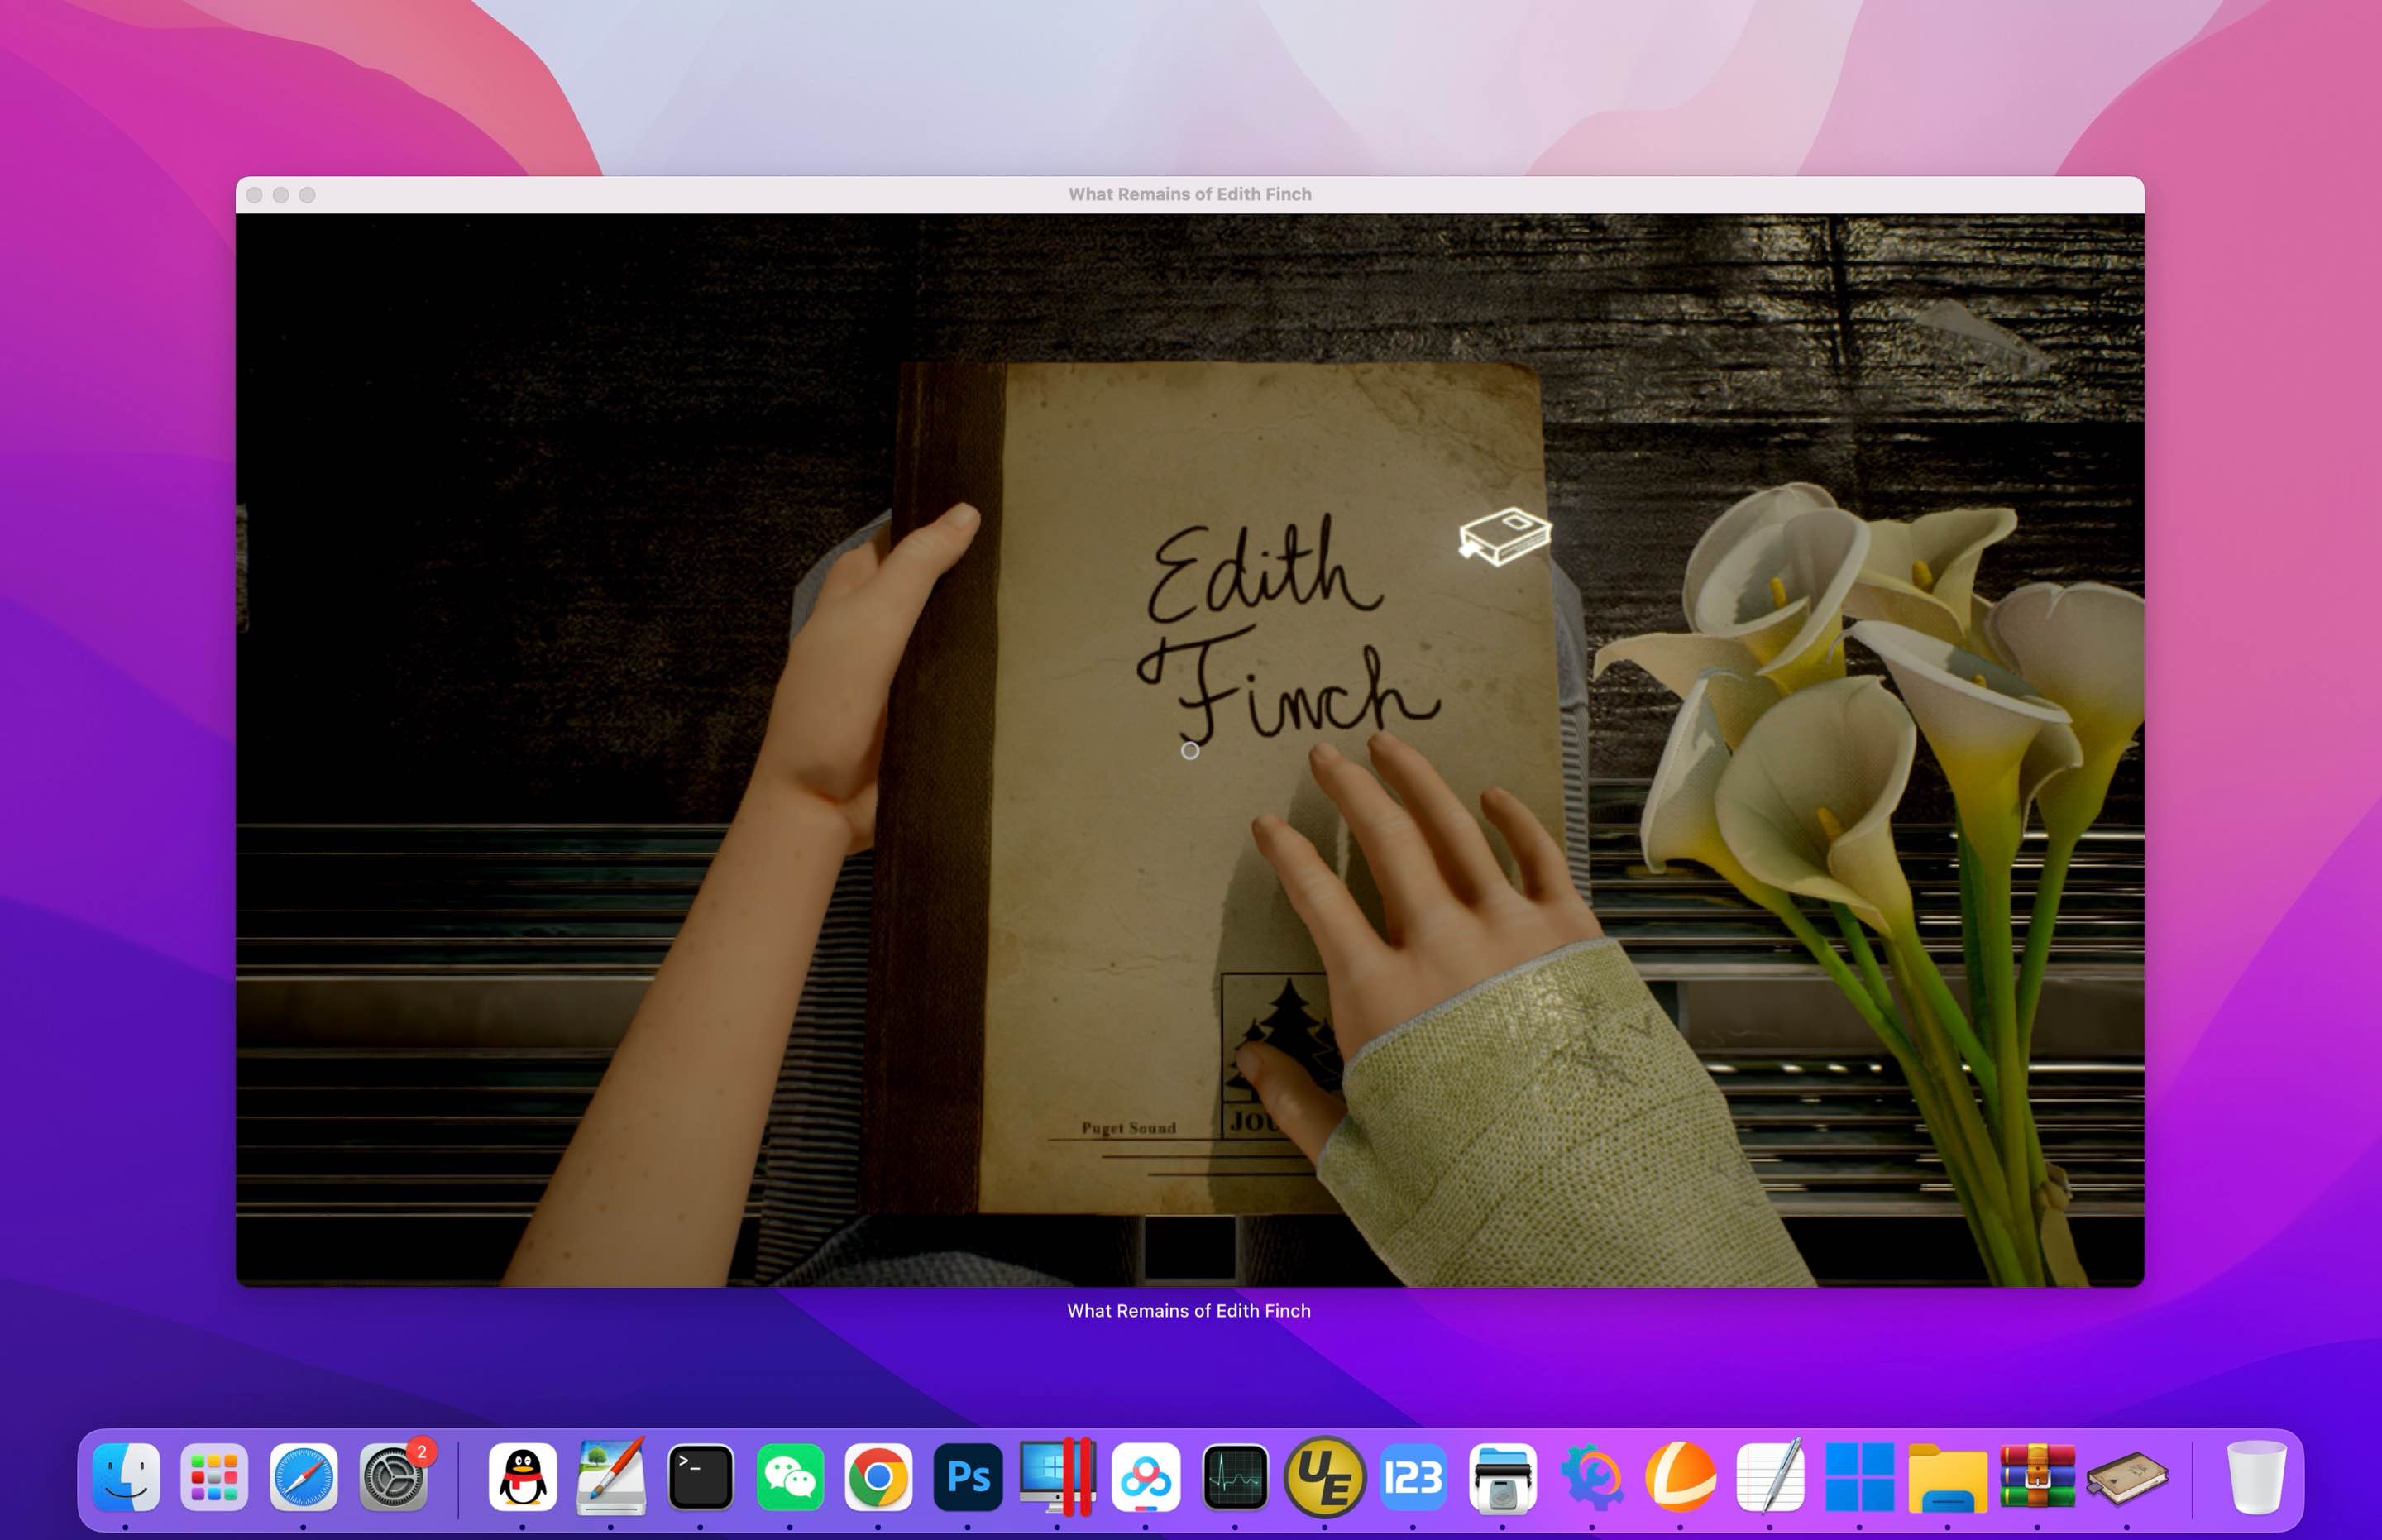Zoom the Edith Finch game window
This screenshot has width=2382, height=1540.
[x=307, y=195]
